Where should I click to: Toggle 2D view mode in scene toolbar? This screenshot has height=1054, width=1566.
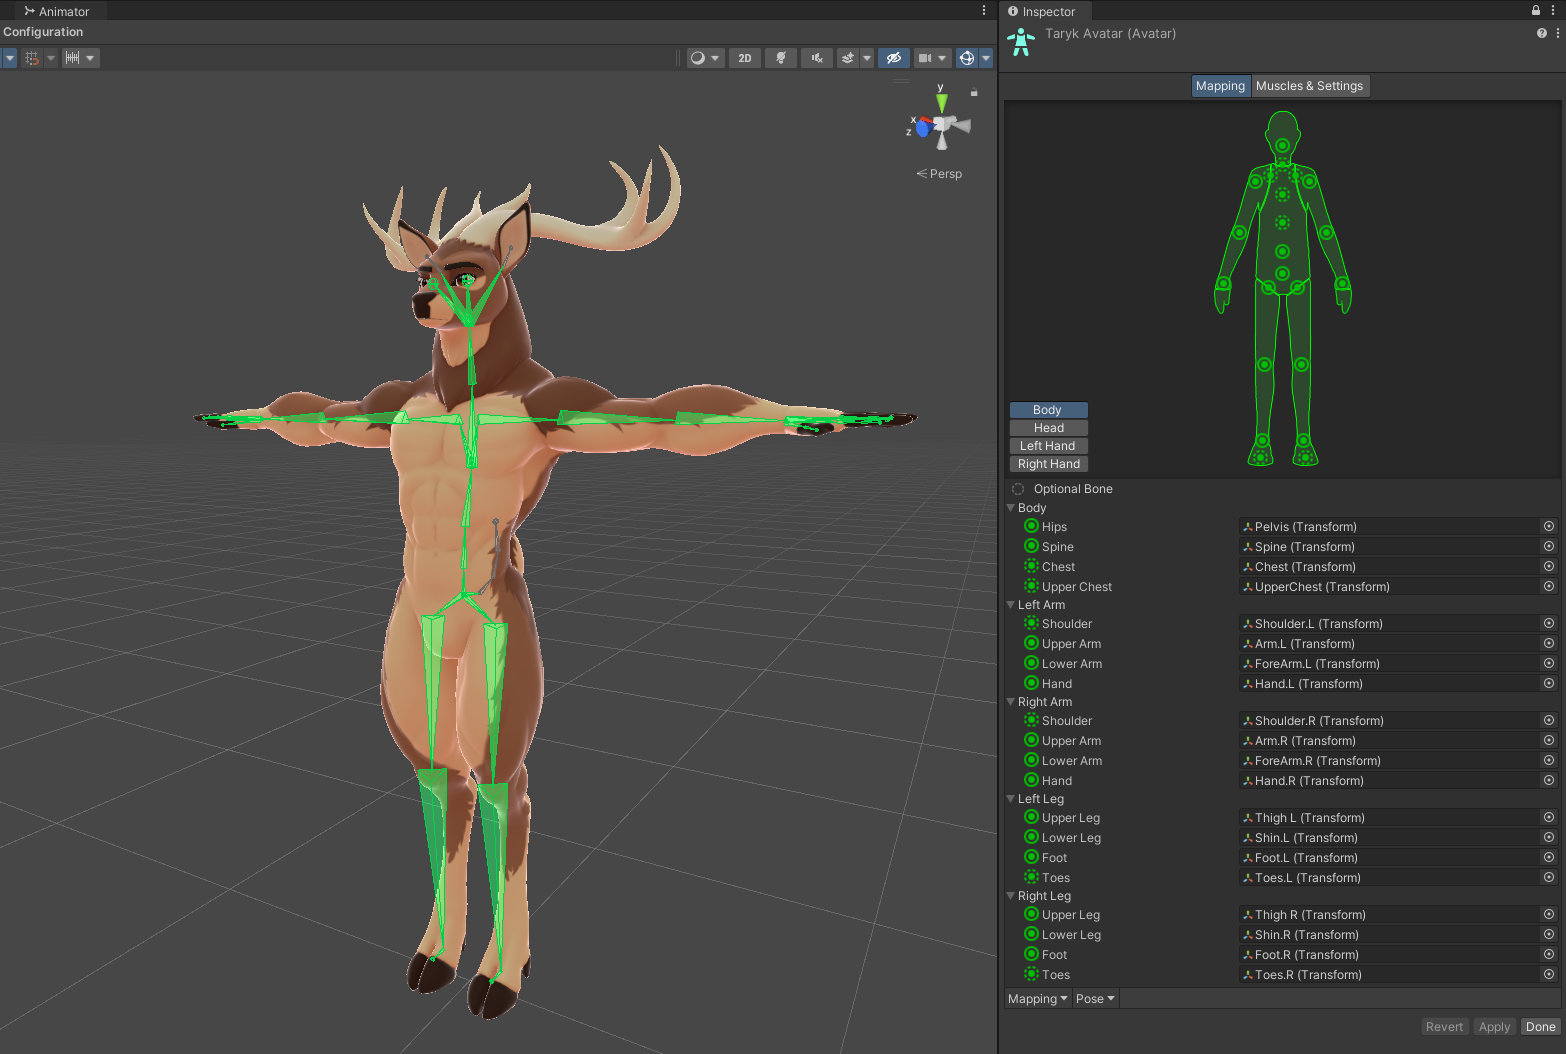tap(744, 58)
